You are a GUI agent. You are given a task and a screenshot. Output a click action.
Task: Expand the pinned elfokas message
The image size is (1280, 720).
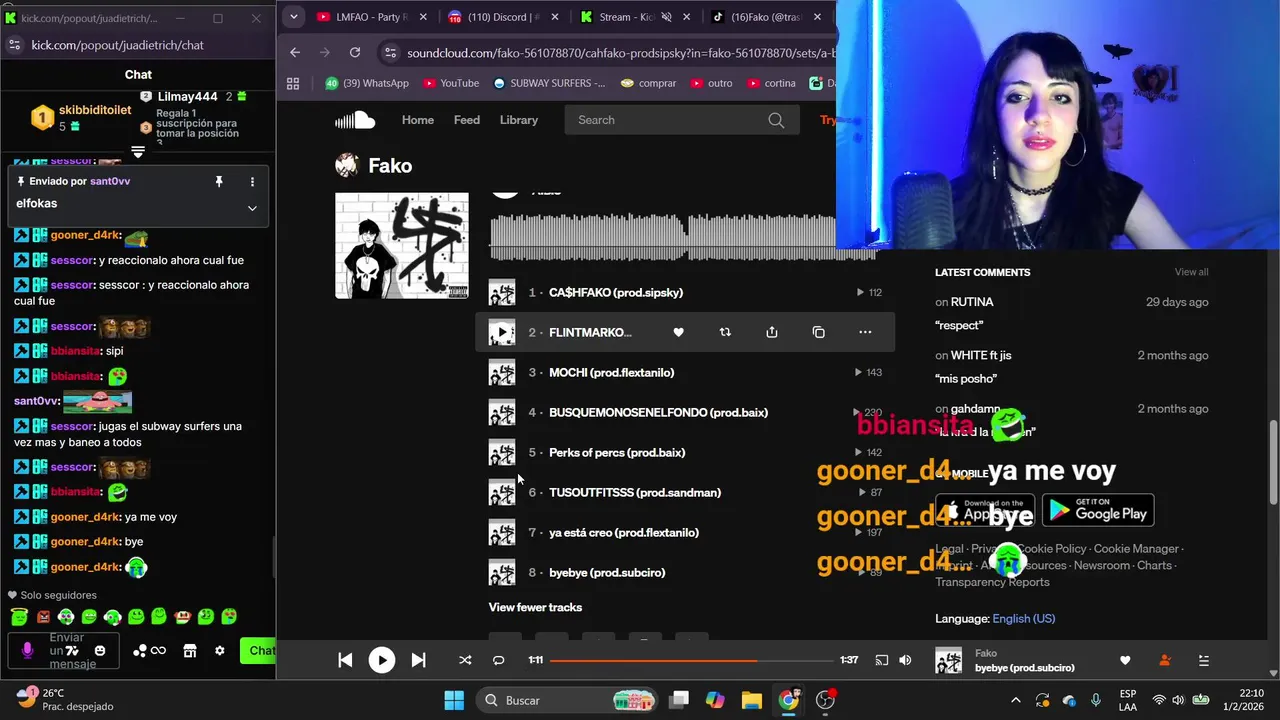point(252,208)
